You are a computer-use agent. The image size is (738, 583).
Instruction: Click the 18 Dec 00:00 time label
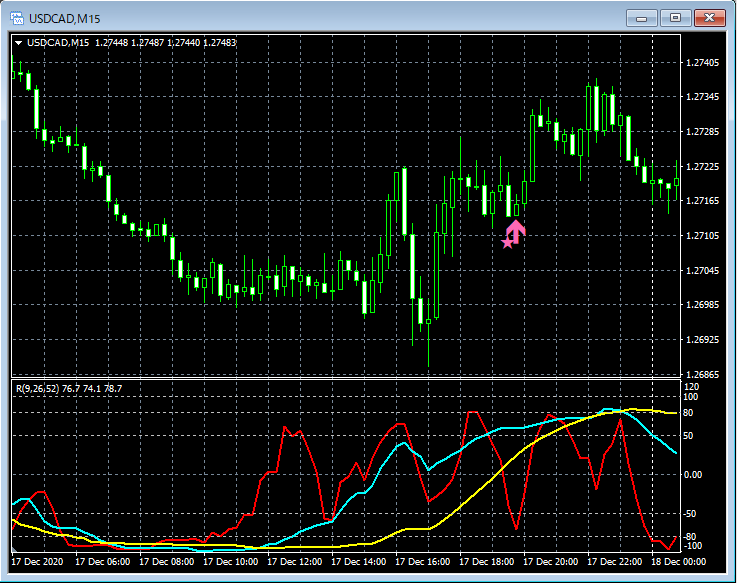click(x=683, y=561)
